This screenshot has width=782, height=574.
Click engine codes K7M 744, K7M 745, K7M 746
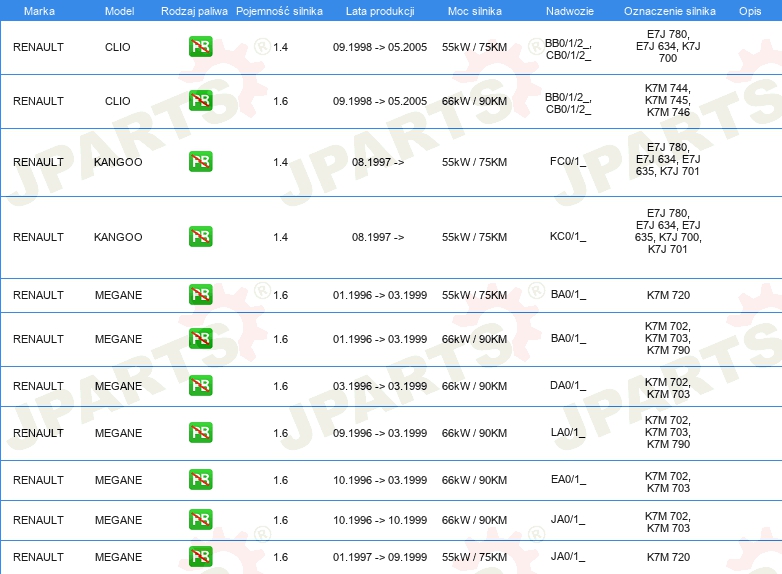coord(668,100)
